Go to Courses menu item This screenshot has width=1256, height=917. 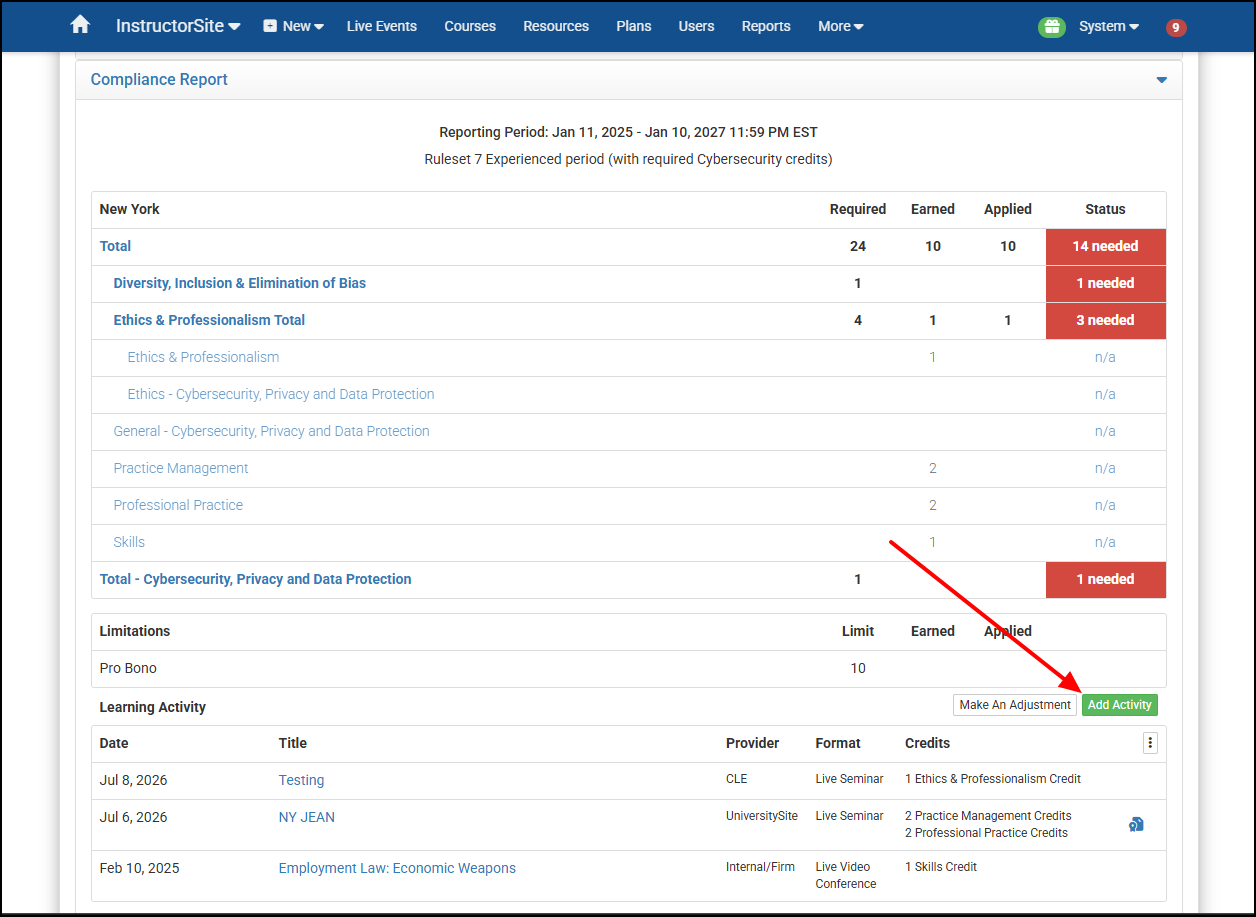(x=470, y=26)
